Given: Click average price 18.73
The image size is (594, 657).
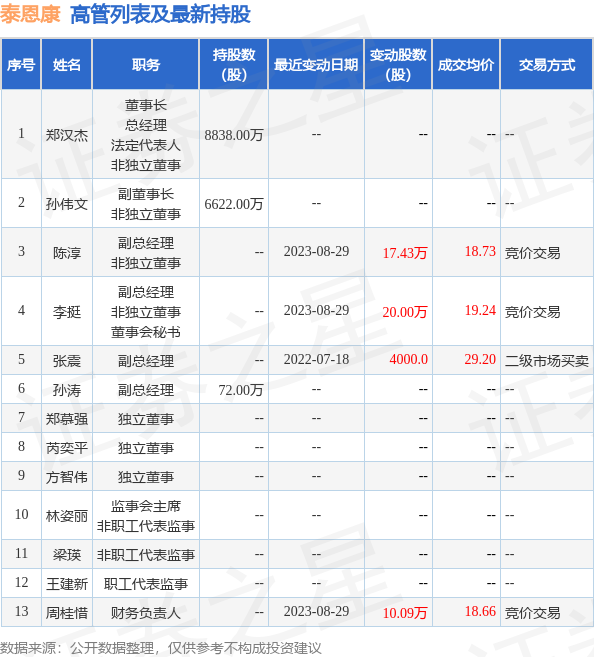Looking at the screenshot, I should [x=480, y=251].
